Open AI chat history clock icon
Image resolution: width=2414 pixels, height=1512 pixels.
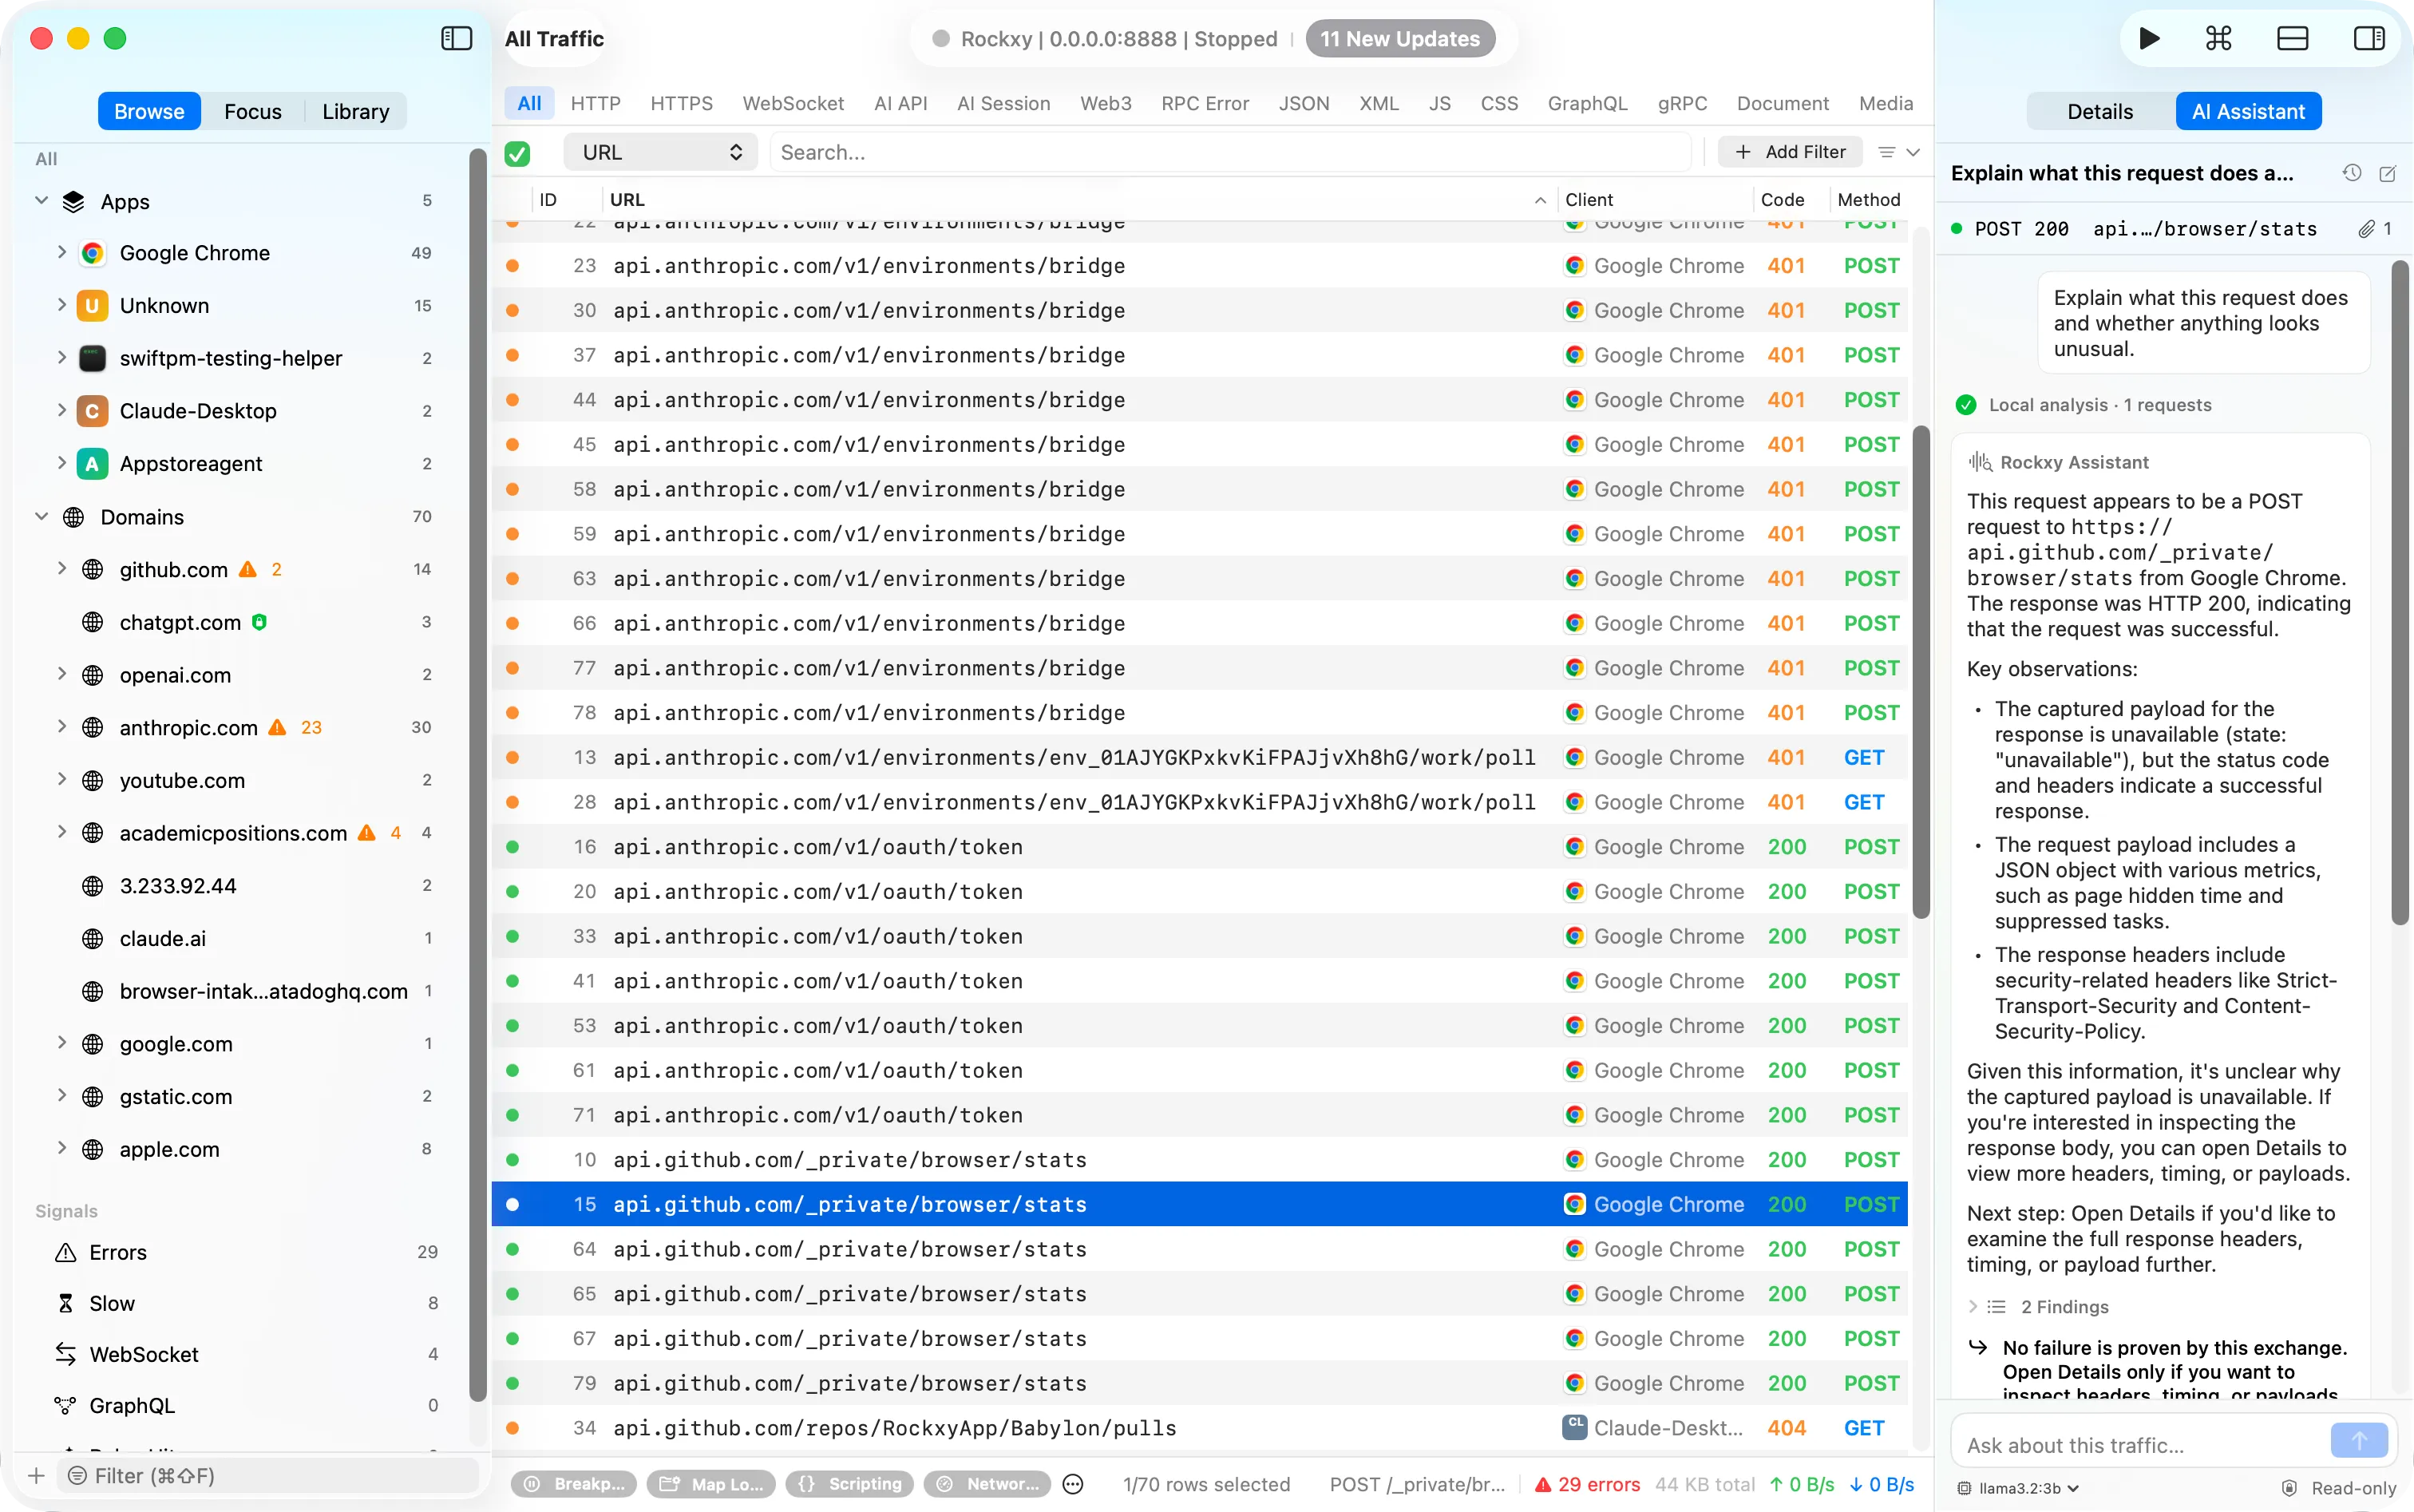[x=2351, y=173]
